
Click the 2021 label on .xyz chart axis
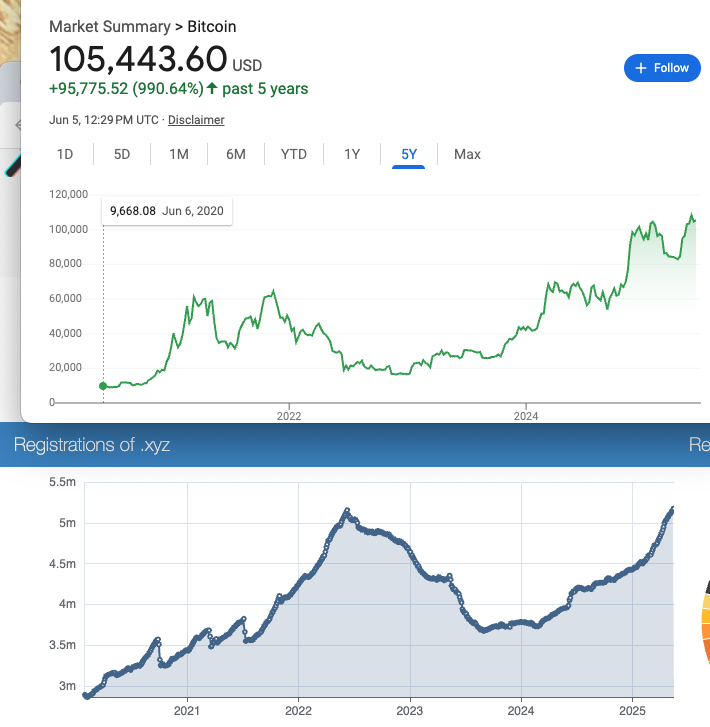pos(187,711)
